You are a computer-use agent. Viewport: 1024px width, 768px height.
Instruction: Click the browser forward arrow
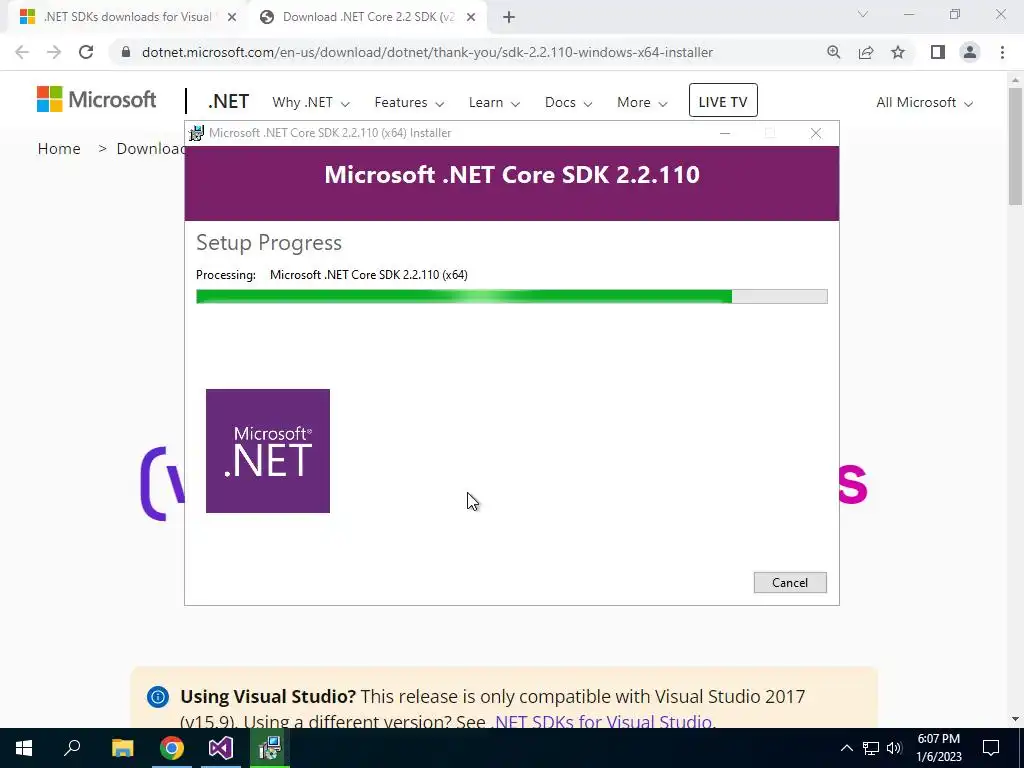54,52
